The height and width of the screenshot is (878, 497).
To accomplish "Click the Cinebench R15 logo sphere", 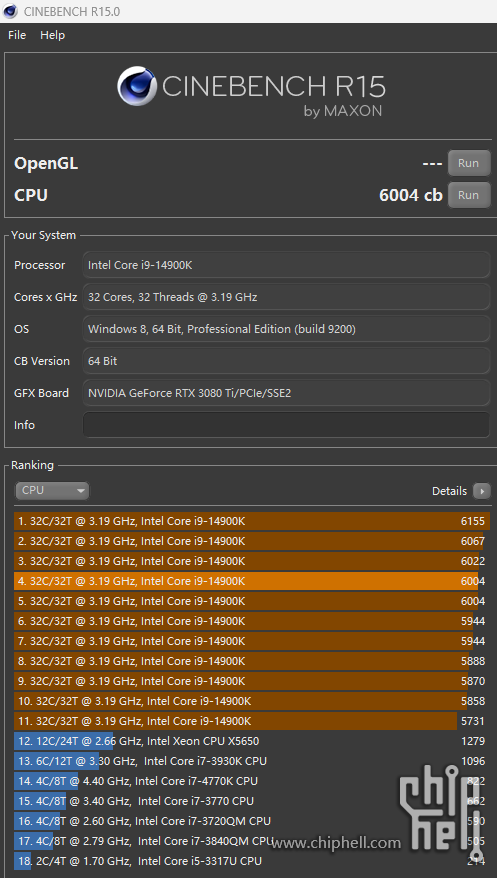I will pyautogui.click(x=137, y=86).
